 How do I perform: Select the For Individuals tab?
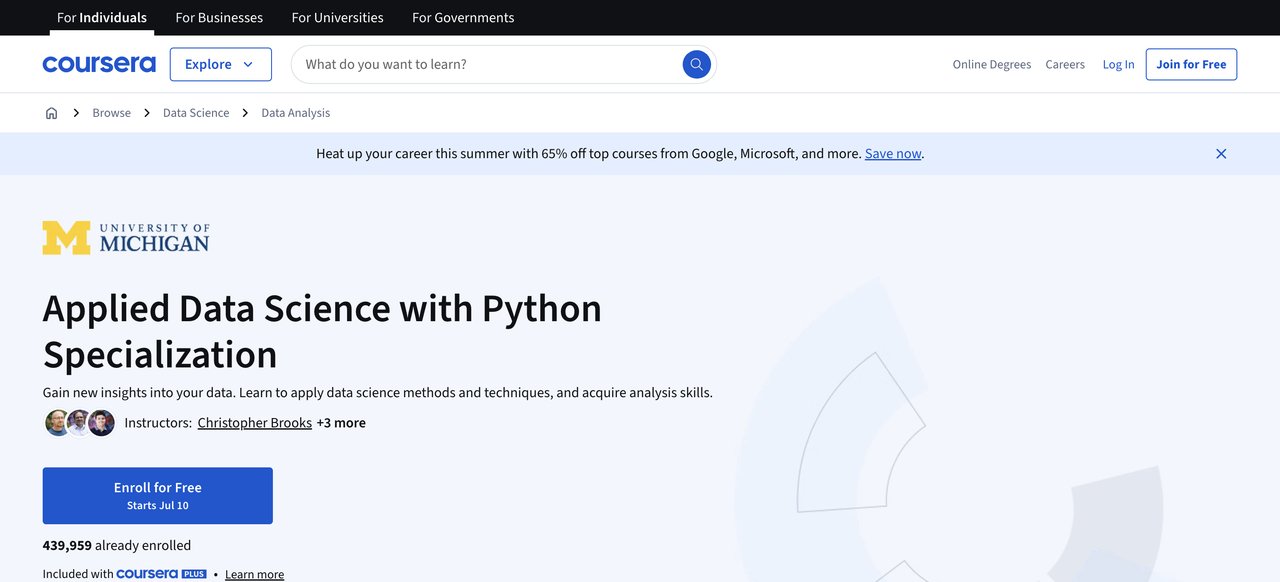click(102, 18)
